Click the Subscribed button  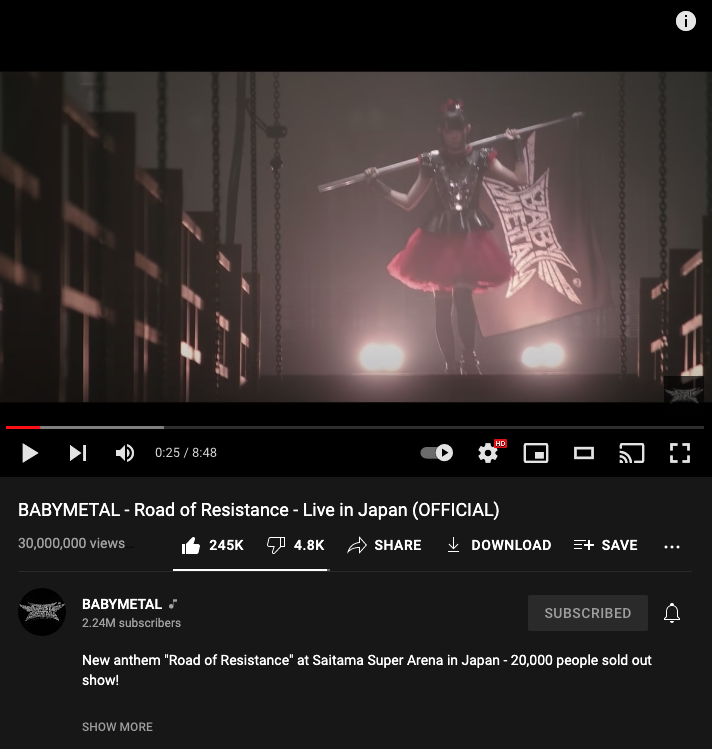click(x=587, y=613)
